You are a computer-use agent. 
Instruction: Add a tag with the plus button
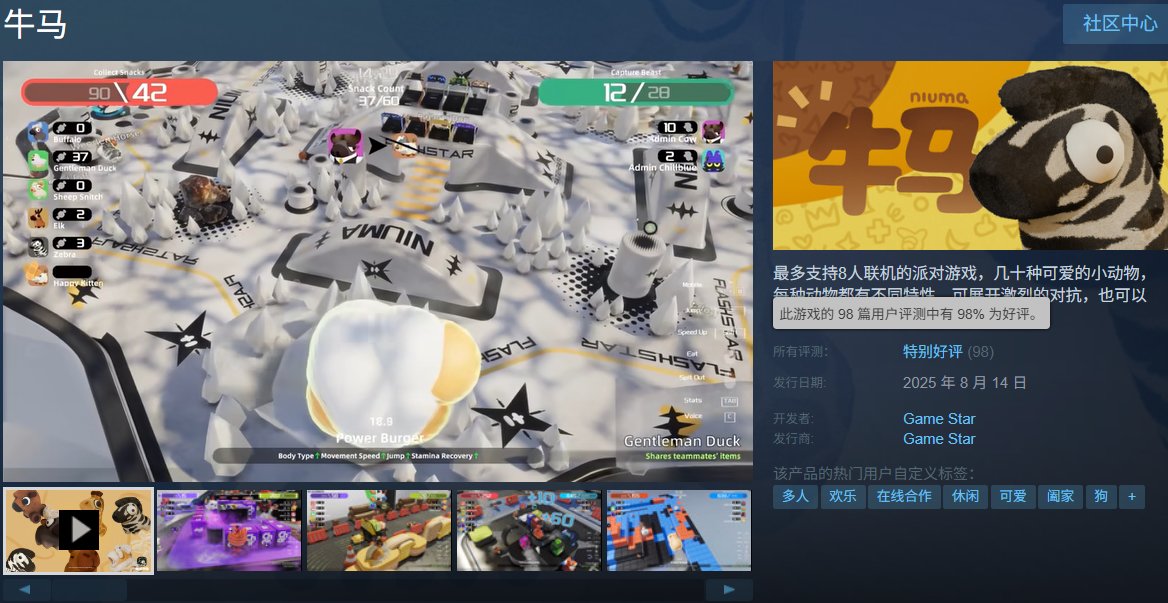[1132, 497]
